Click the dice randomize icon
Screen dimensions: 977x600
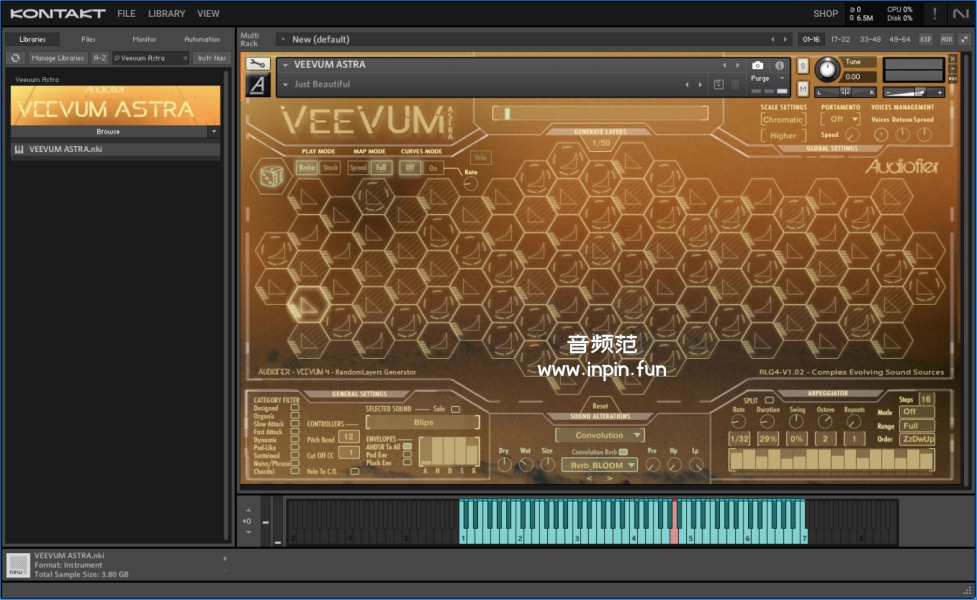[x=271, y=176]
